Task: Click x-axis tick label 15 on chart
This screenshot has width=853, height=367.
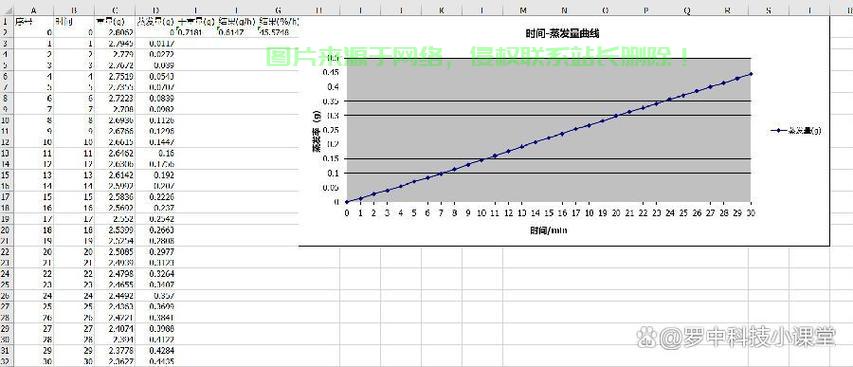Action: [x=549, y=213]
